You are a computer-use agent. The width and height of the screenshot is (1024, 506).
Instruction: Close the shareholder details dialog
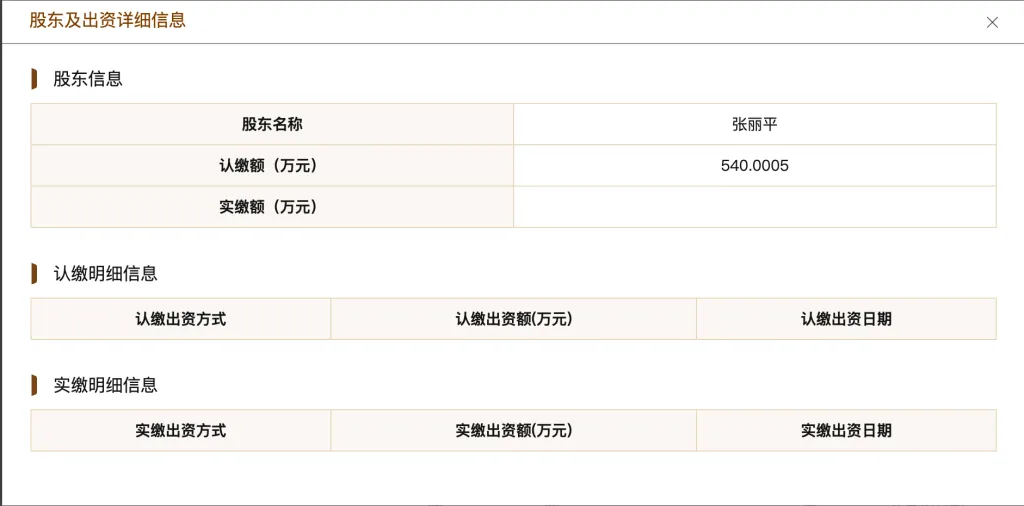[x=992, y=22]
